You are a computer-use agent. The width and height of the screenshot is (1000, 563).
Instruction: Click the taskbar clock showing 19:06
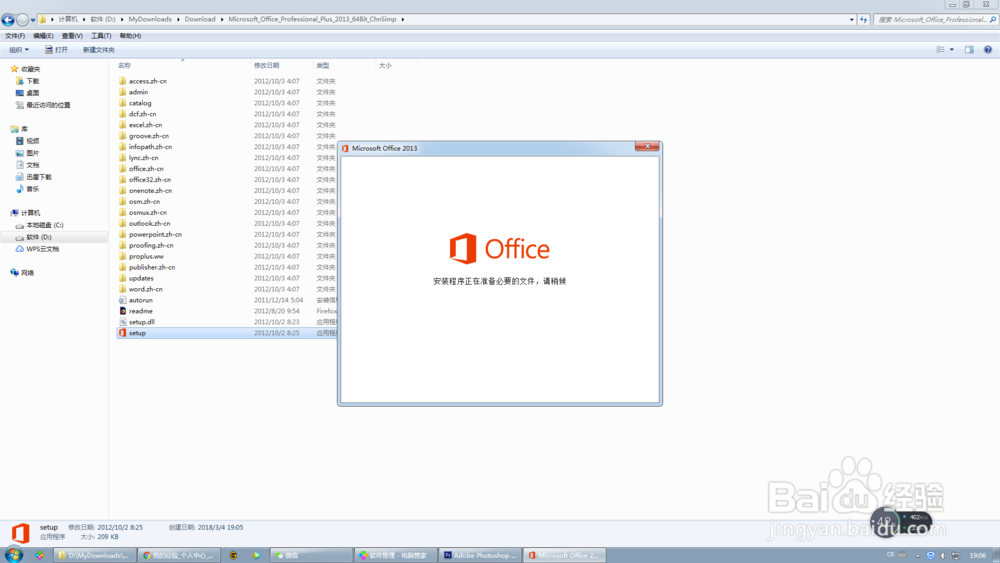point(978,555)
